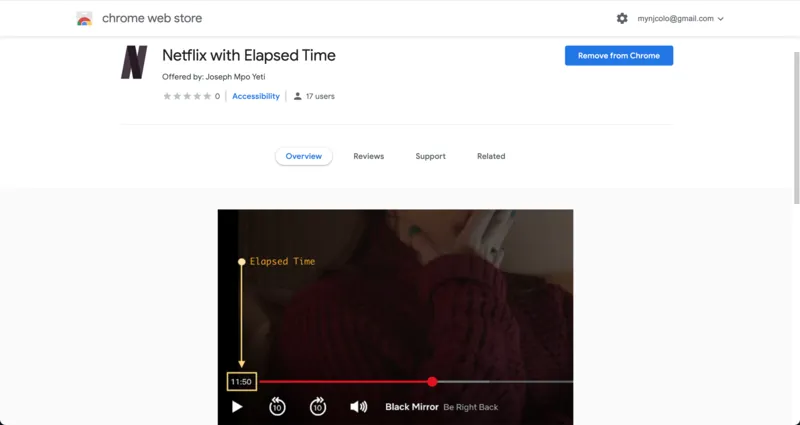Open the settings gear icon
Screen dimensions: 800x425
pyautogui.click(x=622, y=18)
